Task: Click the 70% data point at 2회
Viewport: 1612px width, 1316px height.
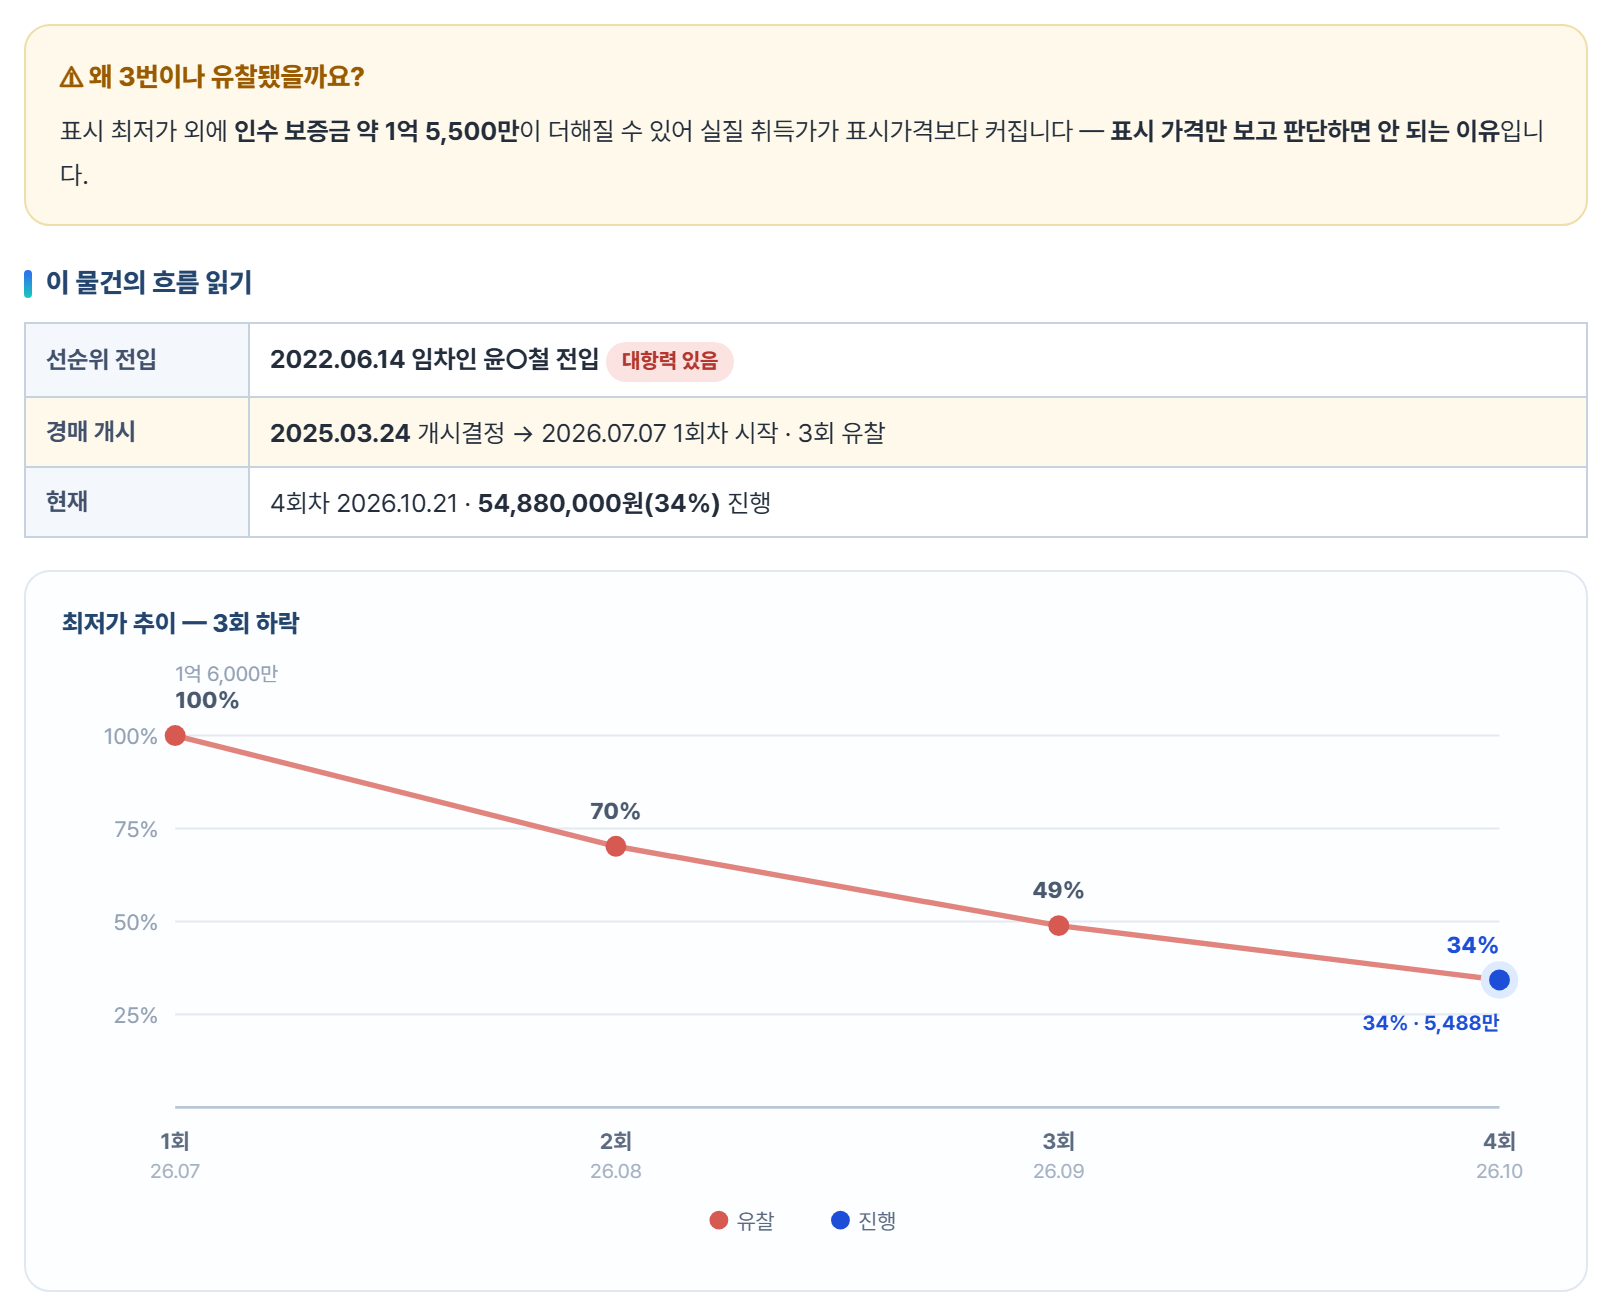Action: click(x=616, y=846)
